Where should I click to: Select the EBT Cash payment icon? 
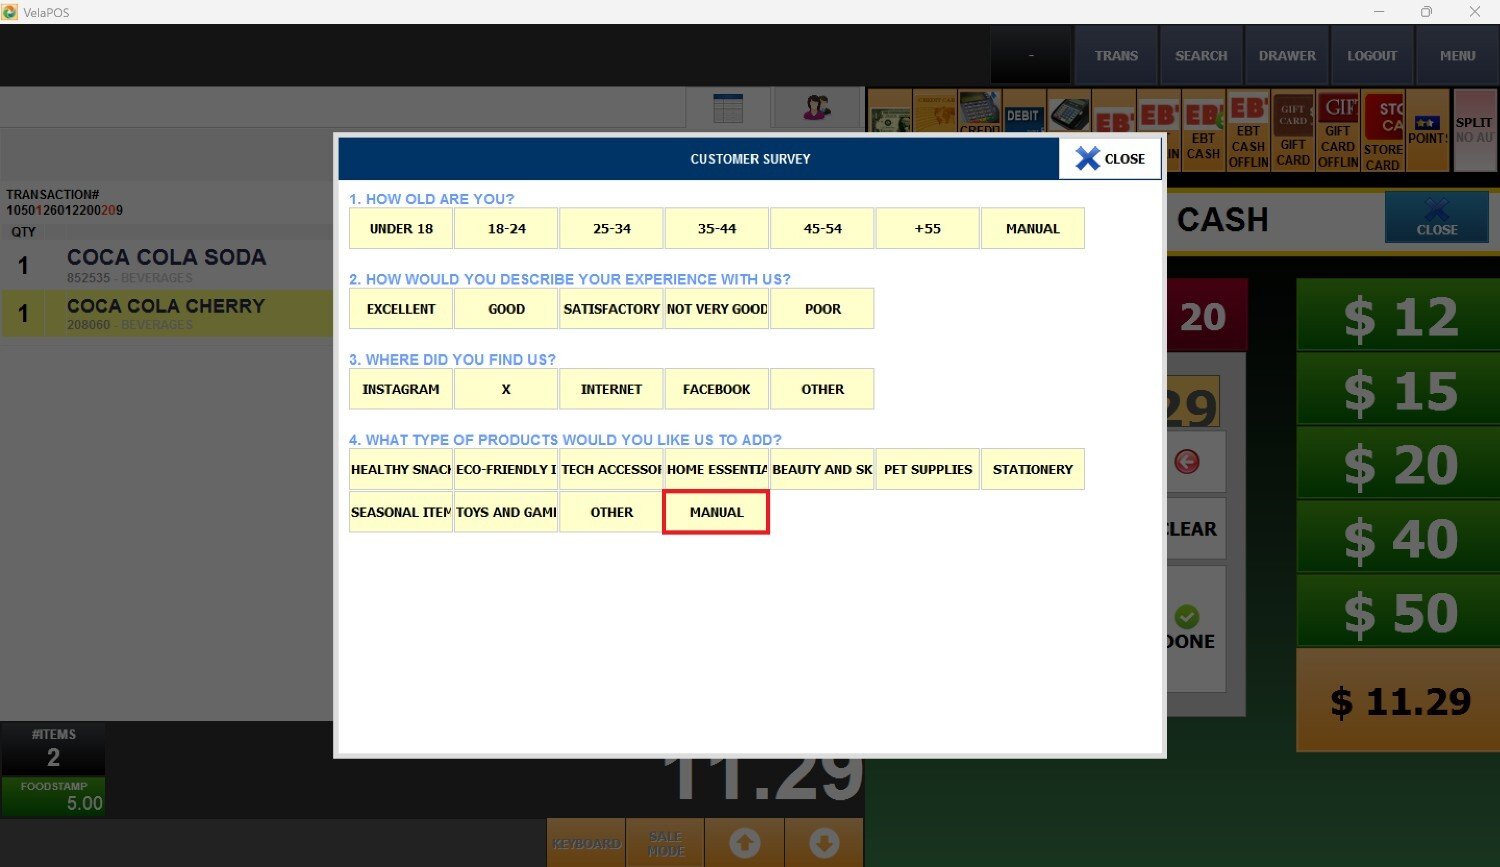click(1203, 132)
